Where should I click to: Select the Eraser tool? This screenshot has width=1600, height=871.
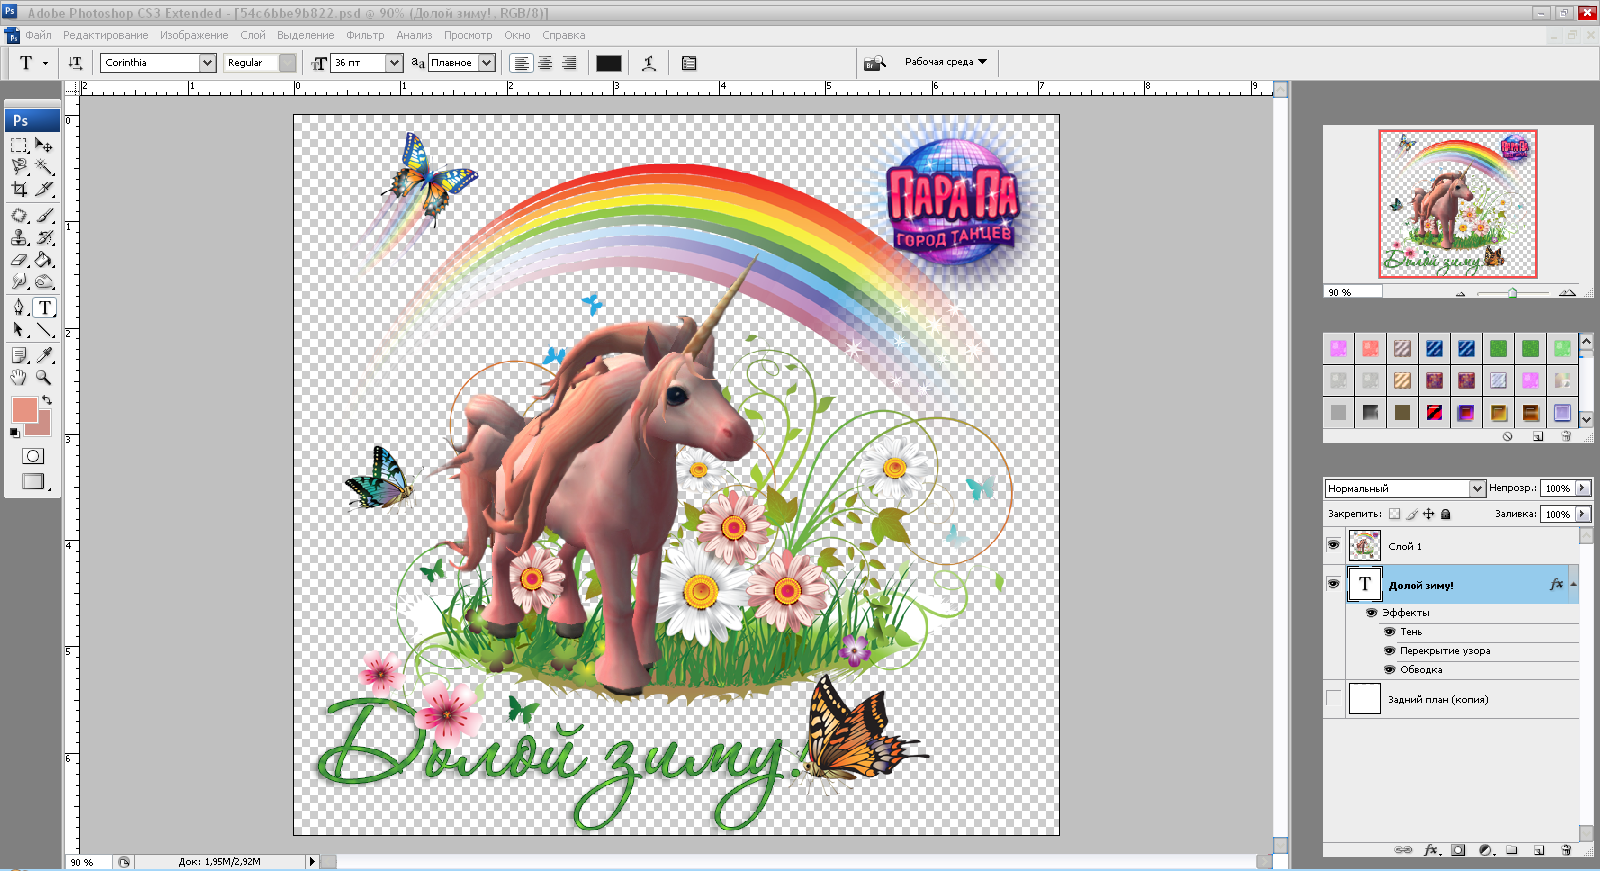click(19, 259)
